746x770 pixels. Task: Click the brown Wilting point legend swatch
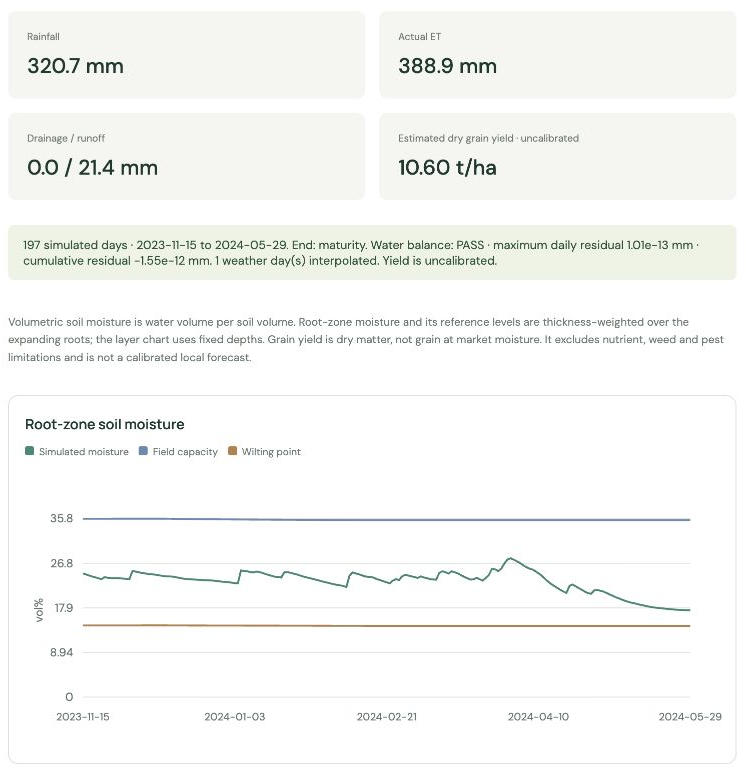coord(232,451)
